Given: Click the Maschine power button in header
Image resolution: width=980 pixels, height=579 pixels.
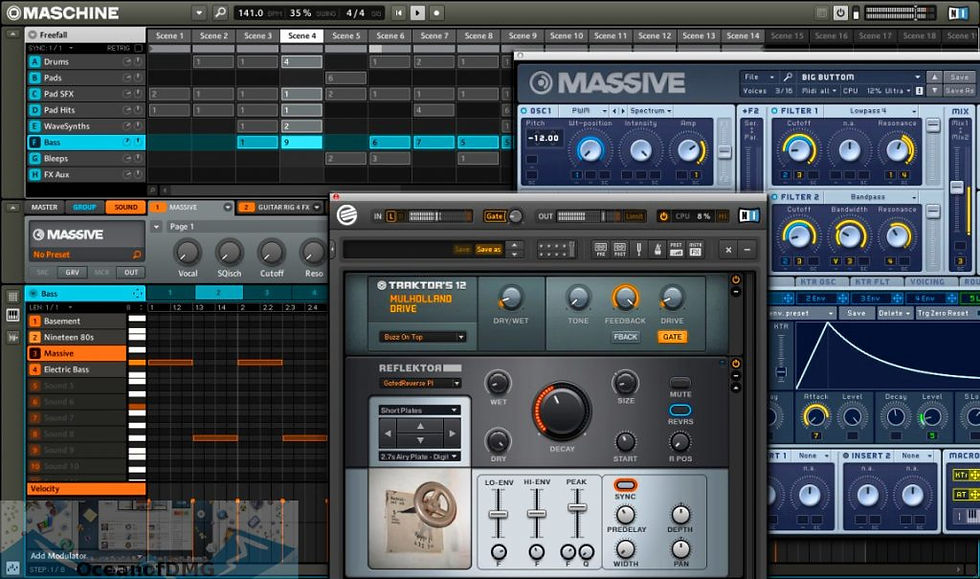Looking at the screenshot, I should pyautogui.click(x=841, y=13).
